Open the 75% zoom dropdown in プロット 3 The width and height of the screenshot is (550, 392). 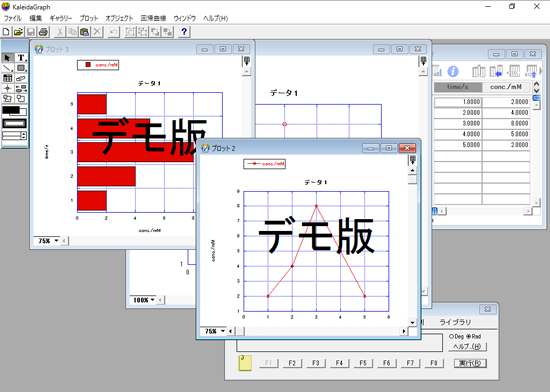(48, 241)
